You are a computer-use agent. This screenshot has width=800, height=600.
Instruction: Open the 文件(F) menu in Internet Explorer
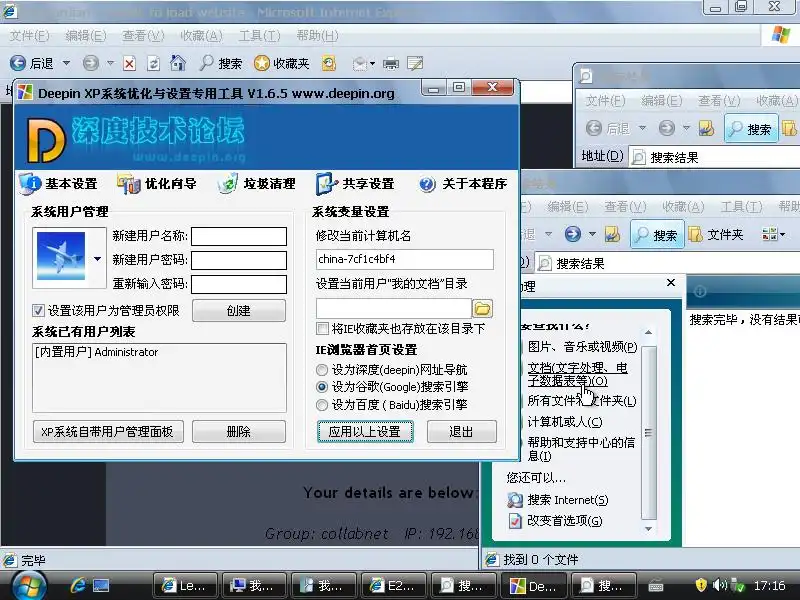click(x=30, y=36)
